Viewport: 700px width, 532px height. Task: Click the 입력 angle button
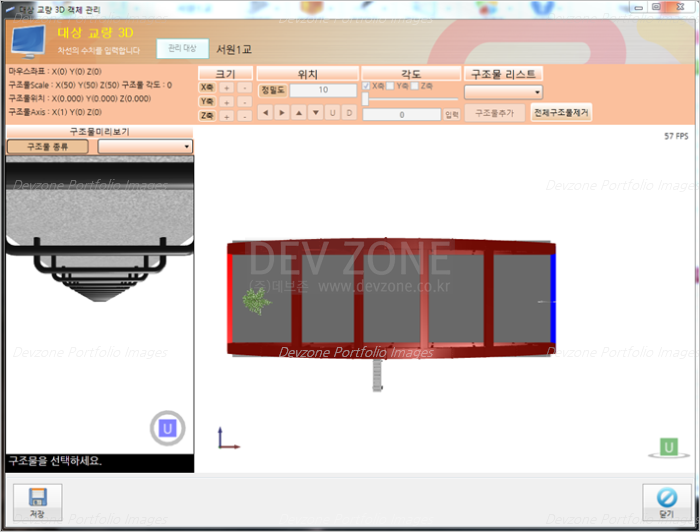tap(452, 115)
